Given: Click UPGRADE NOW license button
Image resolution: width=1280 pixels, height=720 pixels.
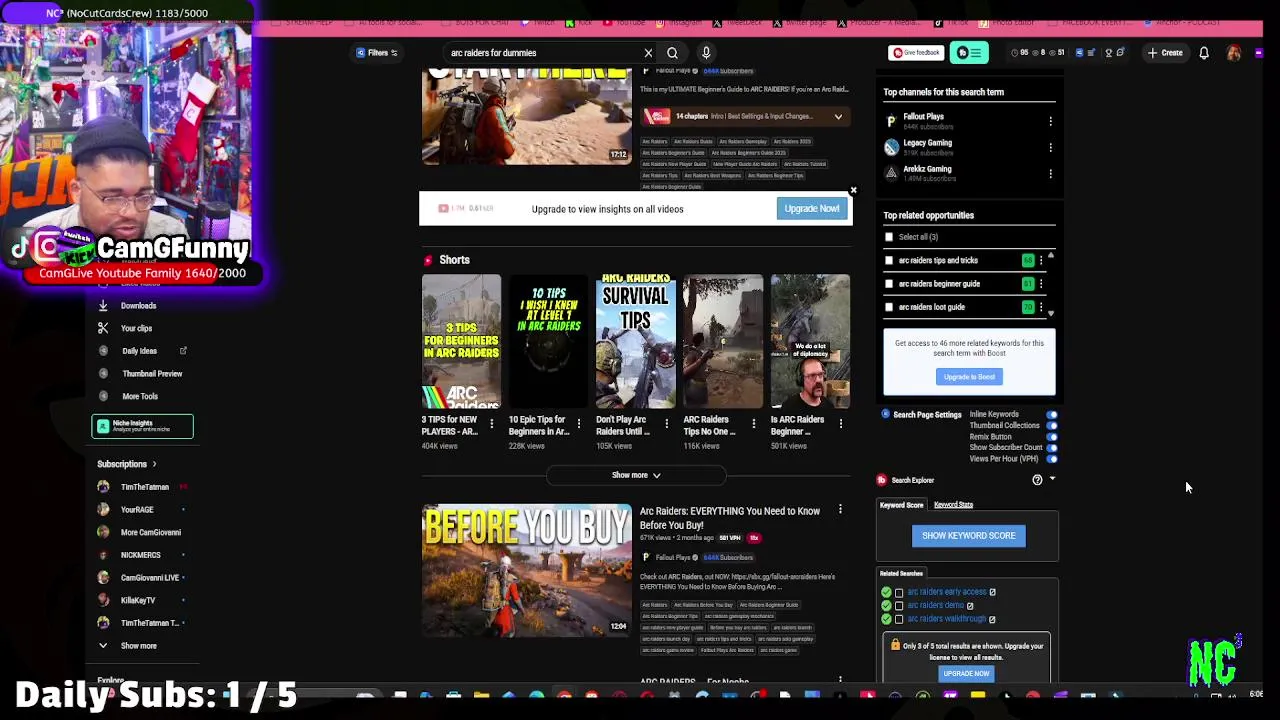Looking at the screenshot, I should coord(966,674).
